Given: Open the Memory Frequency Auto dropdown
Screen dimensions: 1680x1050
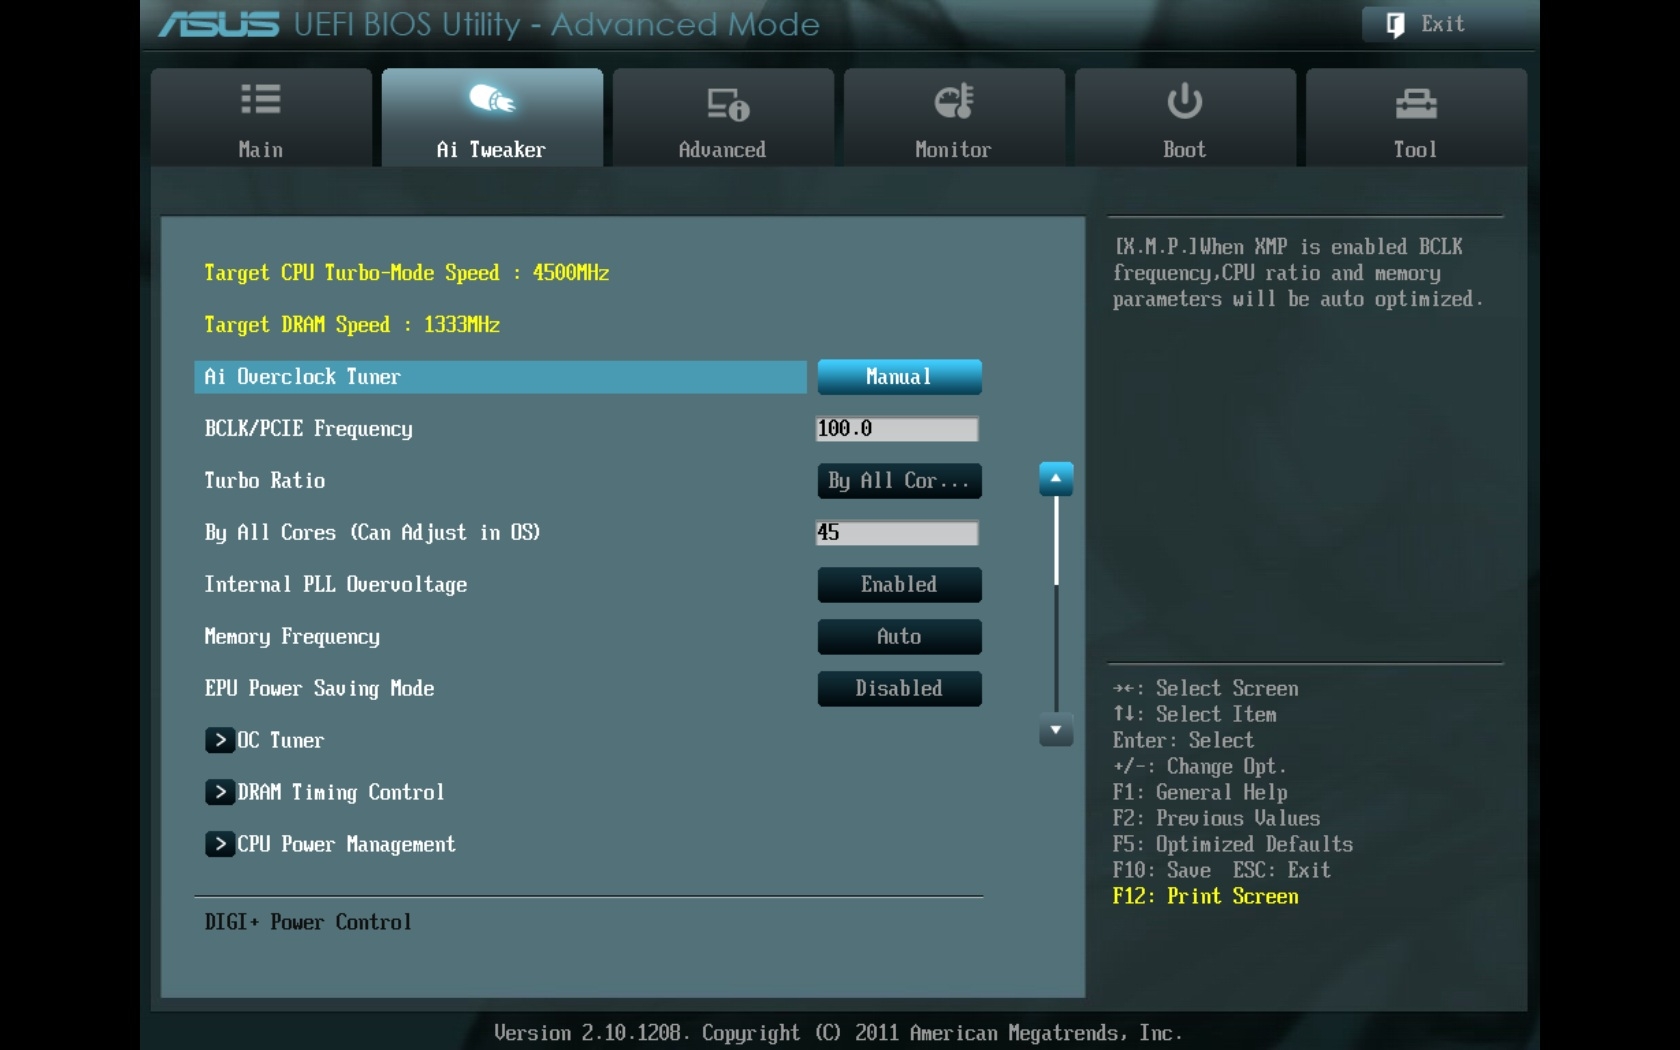Looking at the screenshot, I should [899, 637].
